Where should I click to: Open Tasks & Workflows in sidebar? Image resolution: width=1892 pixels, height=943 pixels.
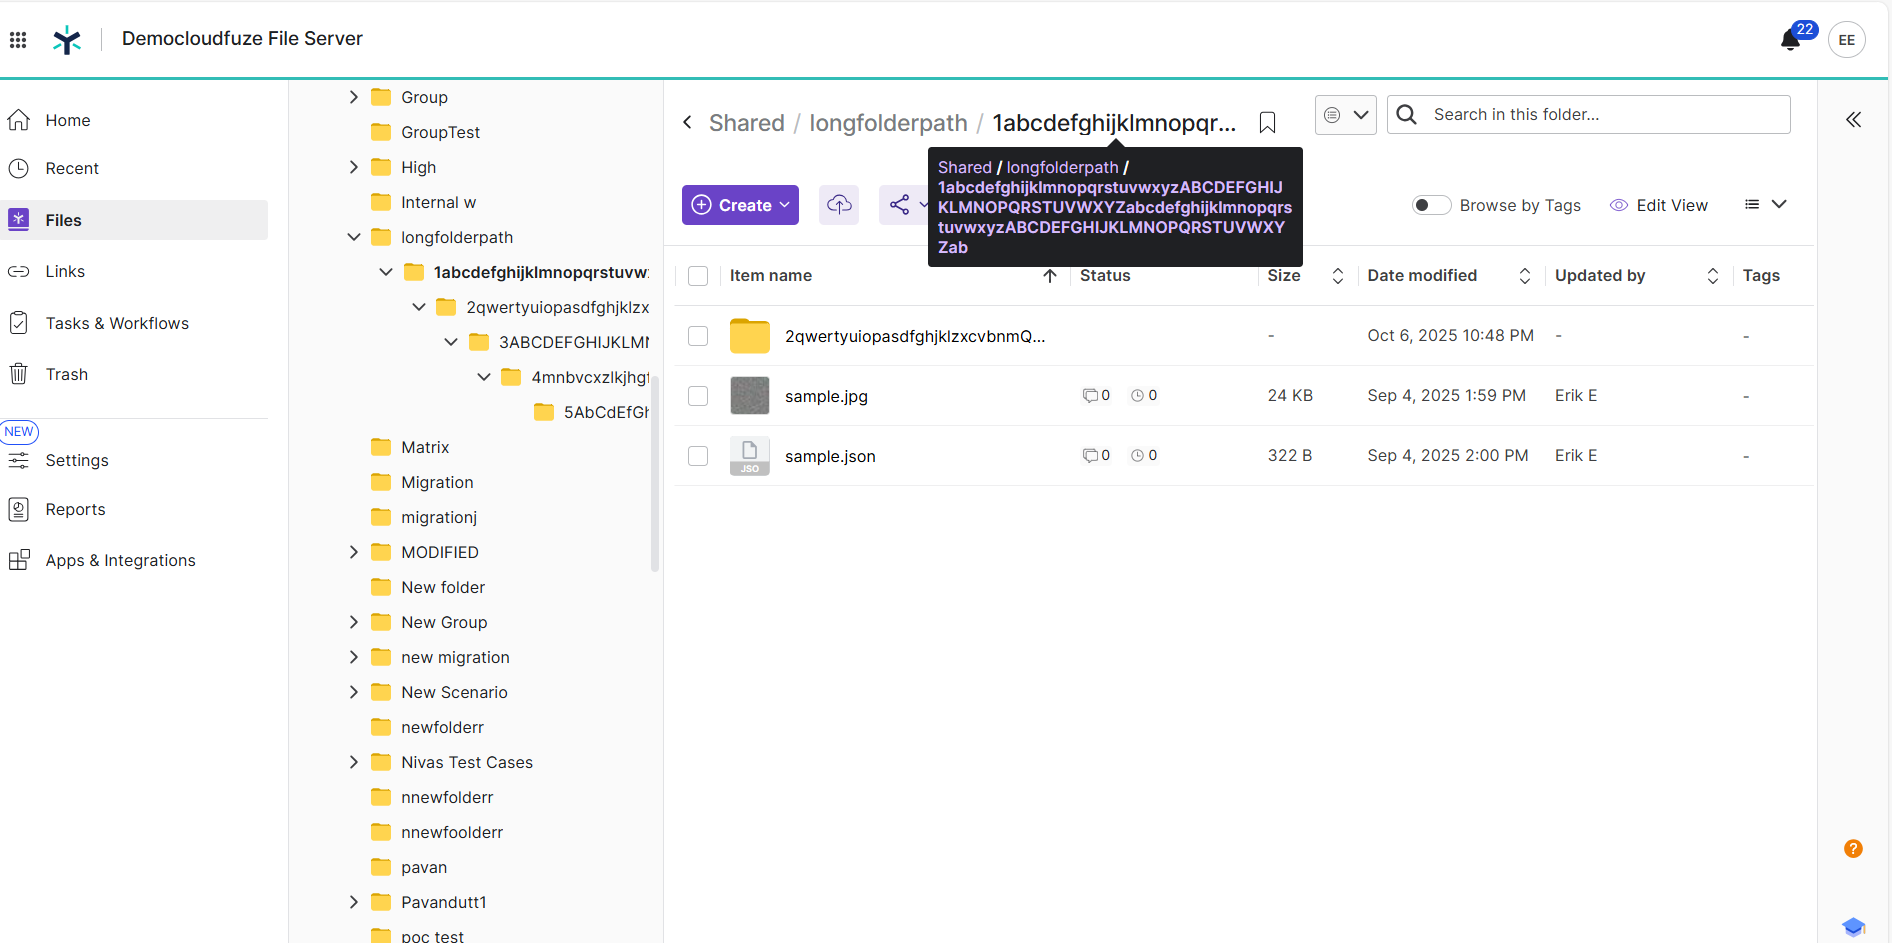(117, 323)
